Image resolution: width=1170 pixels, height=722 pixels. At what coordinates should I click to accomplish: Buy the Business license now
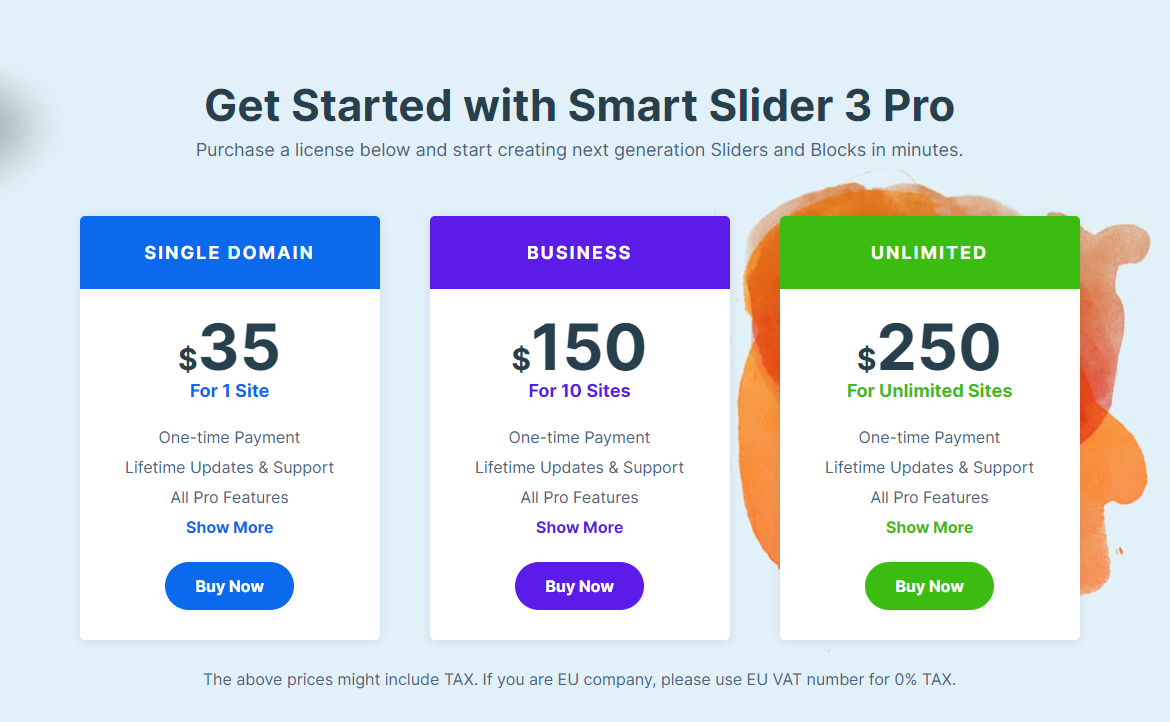coord(579,586)
